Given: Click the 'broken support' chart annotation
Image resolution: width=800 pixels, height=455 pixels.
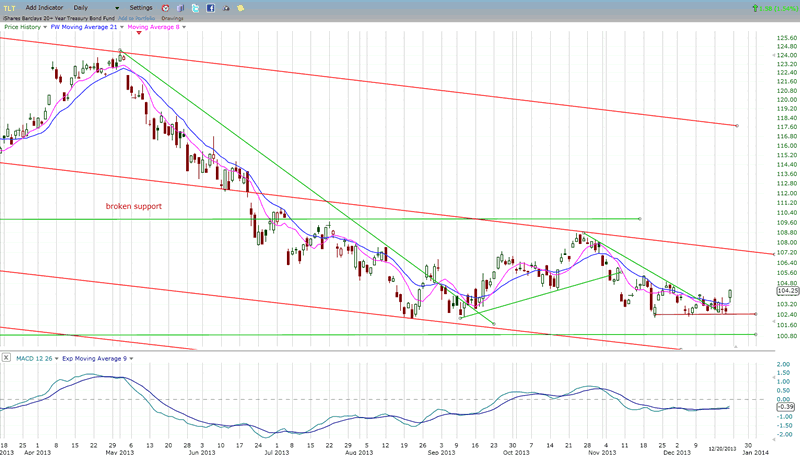Looking at the screenshot, I should click(134, 207).
